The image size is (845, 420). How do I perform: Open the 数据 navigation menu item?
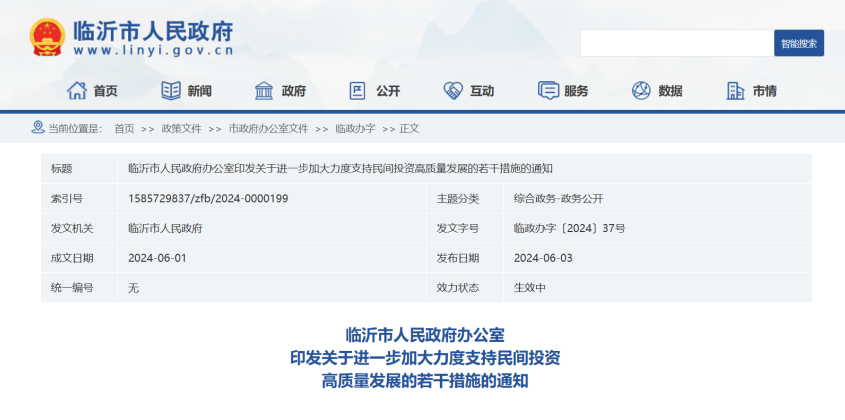pyautogui.click(x=670, y=91)
